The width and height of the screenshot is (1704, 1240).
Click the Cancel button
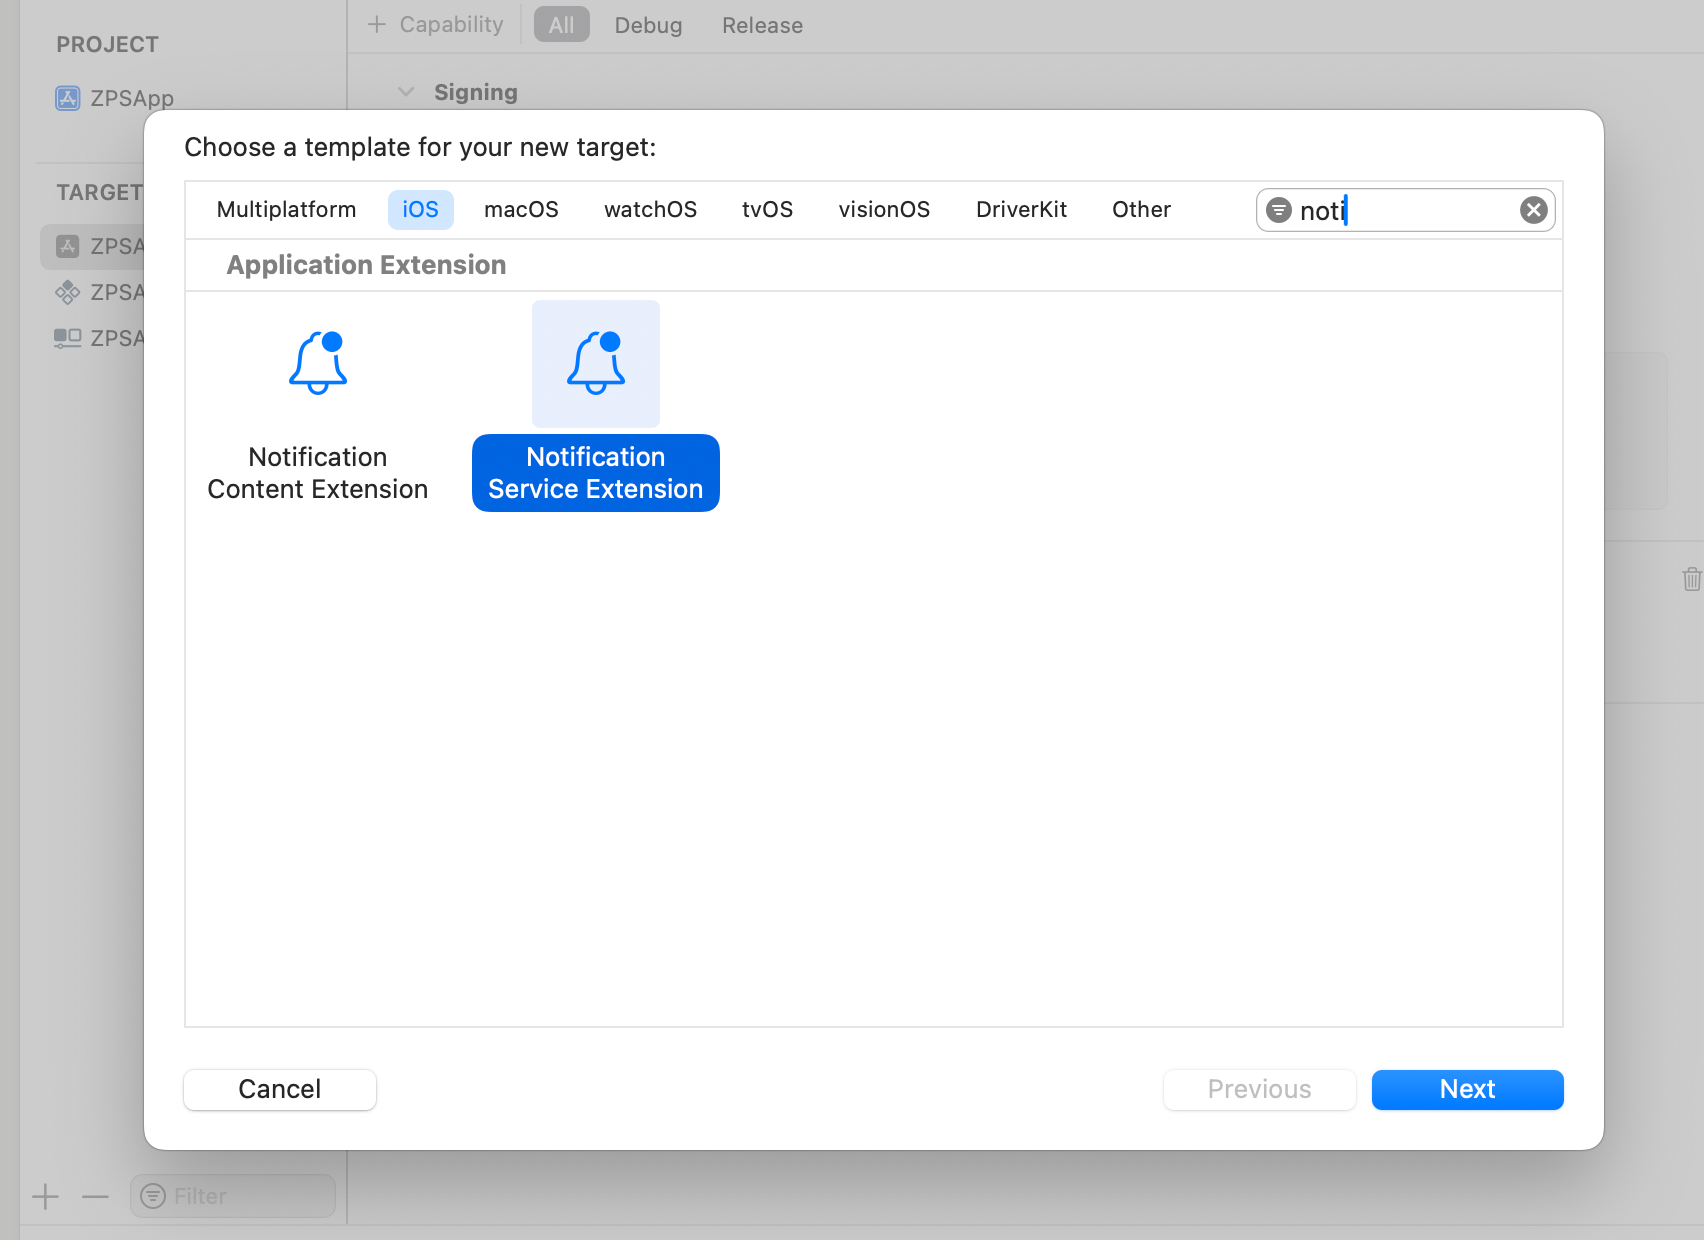tap(280, 1089)
